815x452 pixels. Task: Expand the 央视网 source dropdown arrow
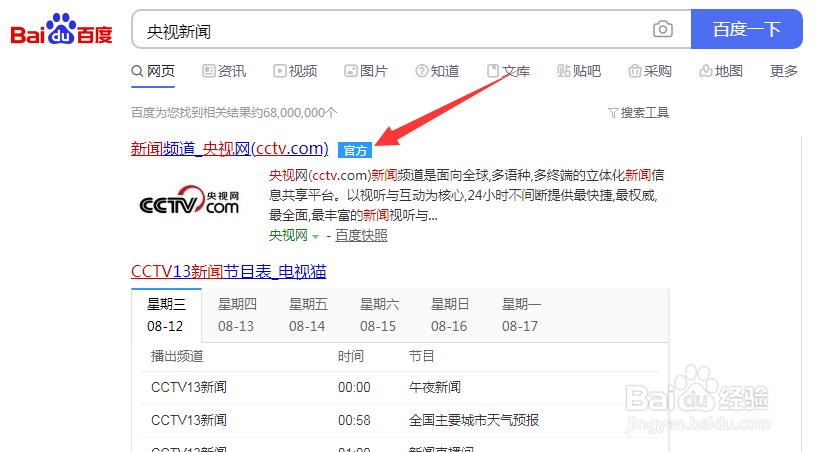[316, 236]
